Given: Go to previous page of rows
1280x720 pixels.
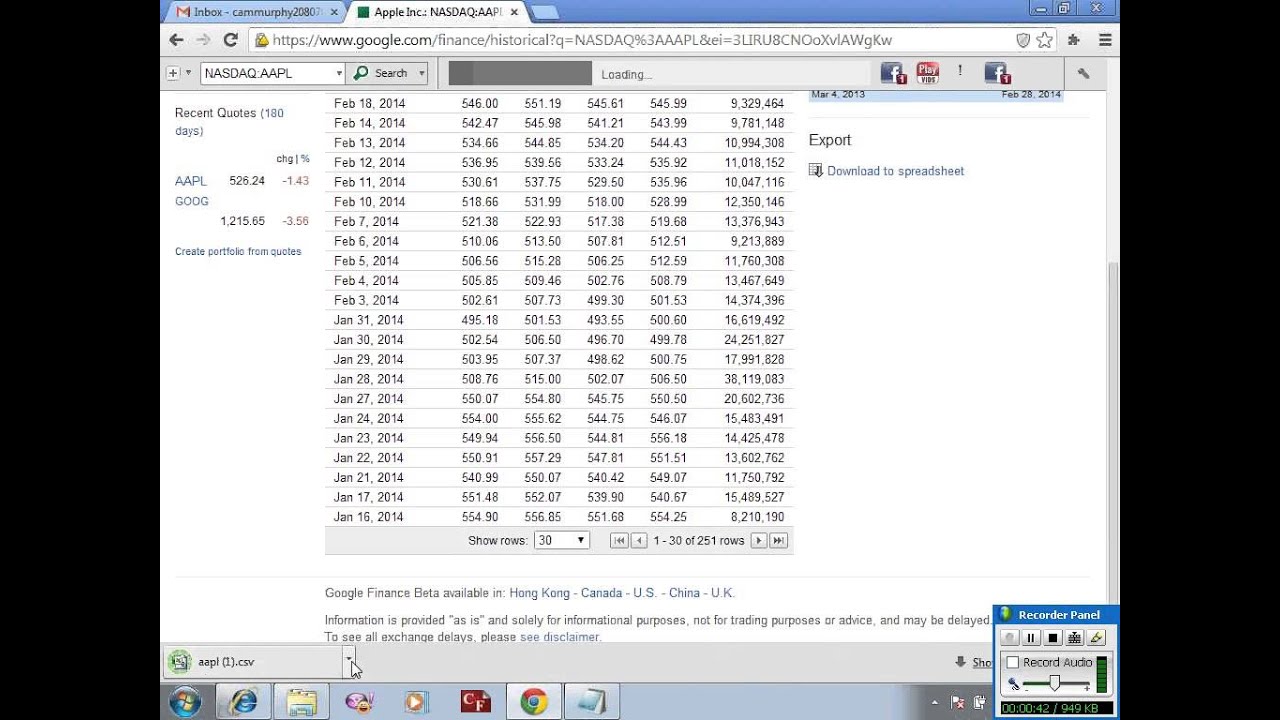Looking at the screenshot, I should pyautogui.click(x=639, y=540).
